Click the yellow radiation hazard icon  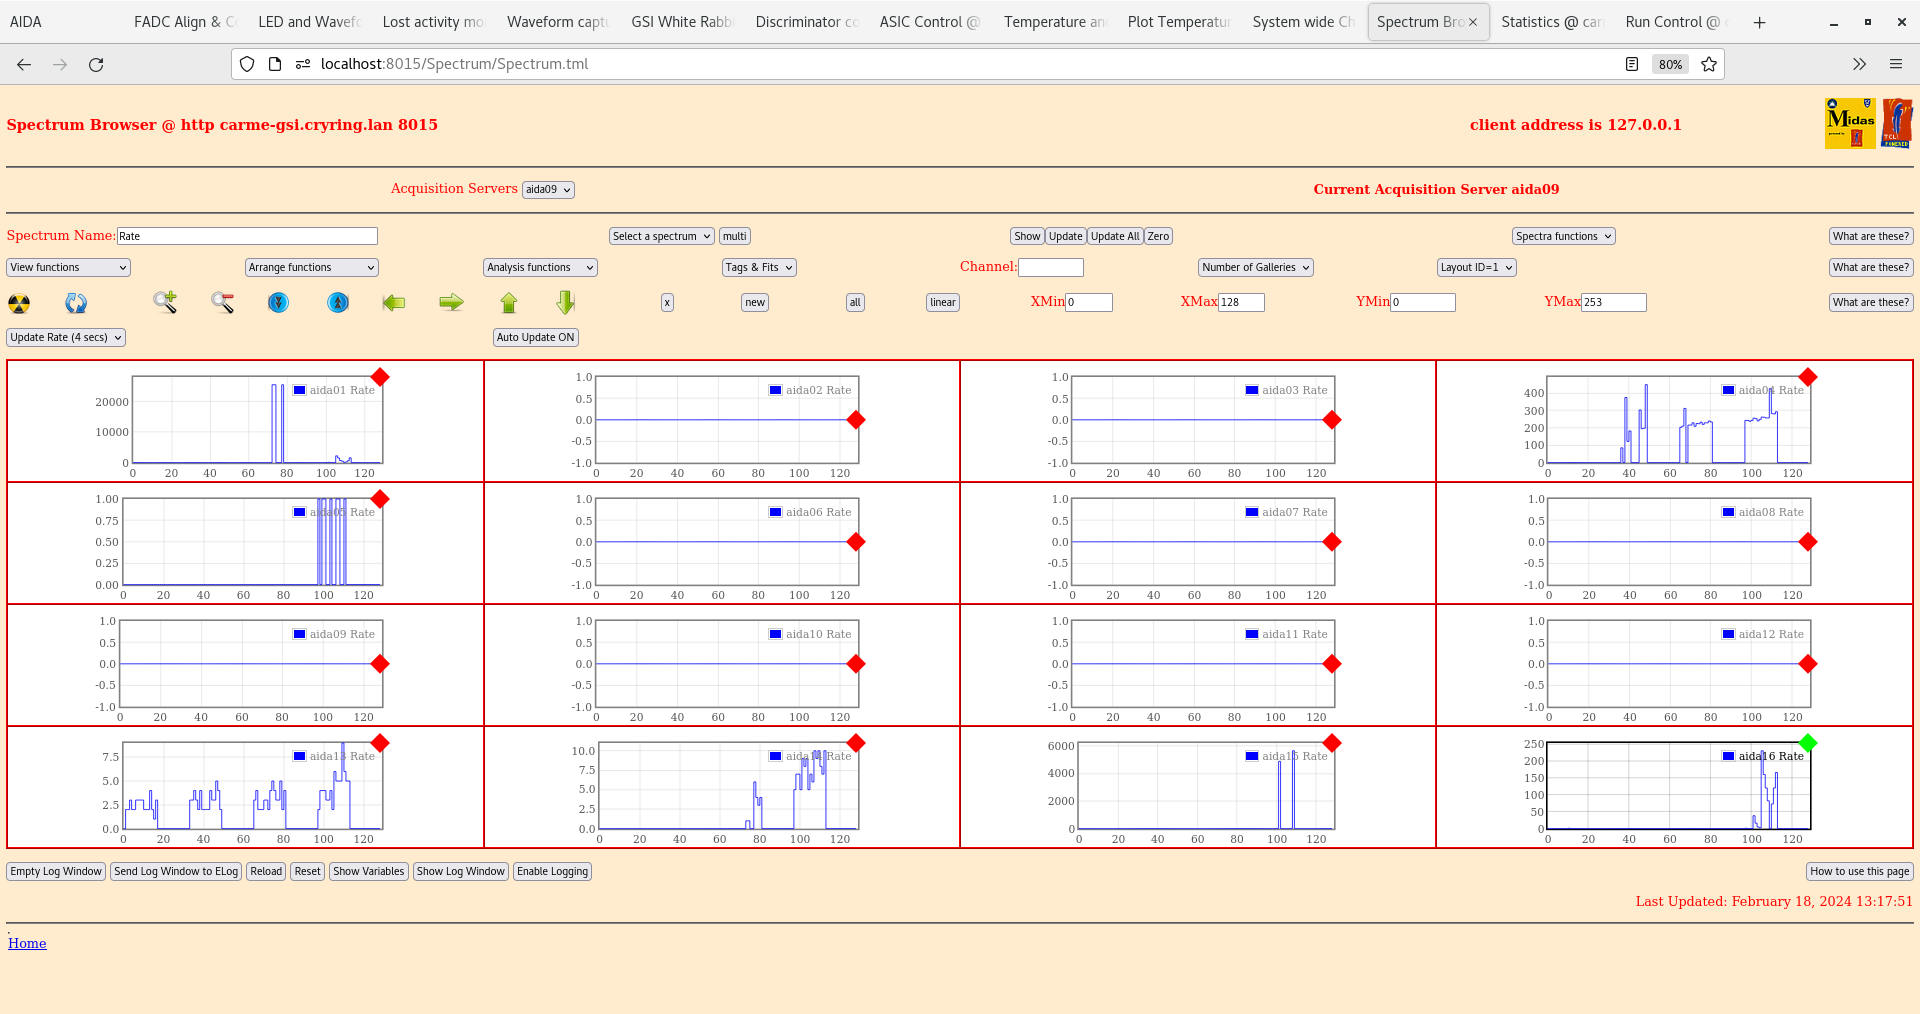coord(19,303)
